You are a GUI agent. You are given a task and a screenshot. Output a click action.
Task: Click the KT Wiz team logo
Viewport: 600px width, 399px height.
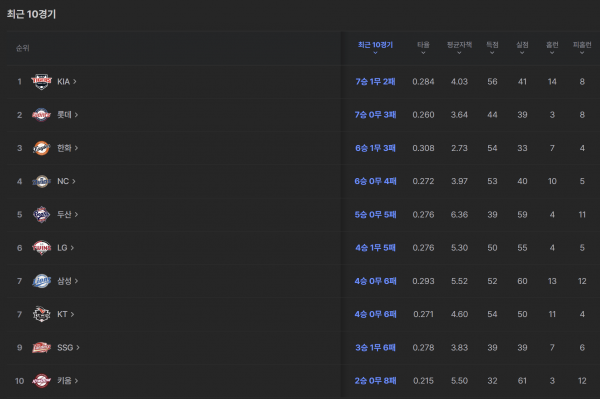(x=41, y=314)
